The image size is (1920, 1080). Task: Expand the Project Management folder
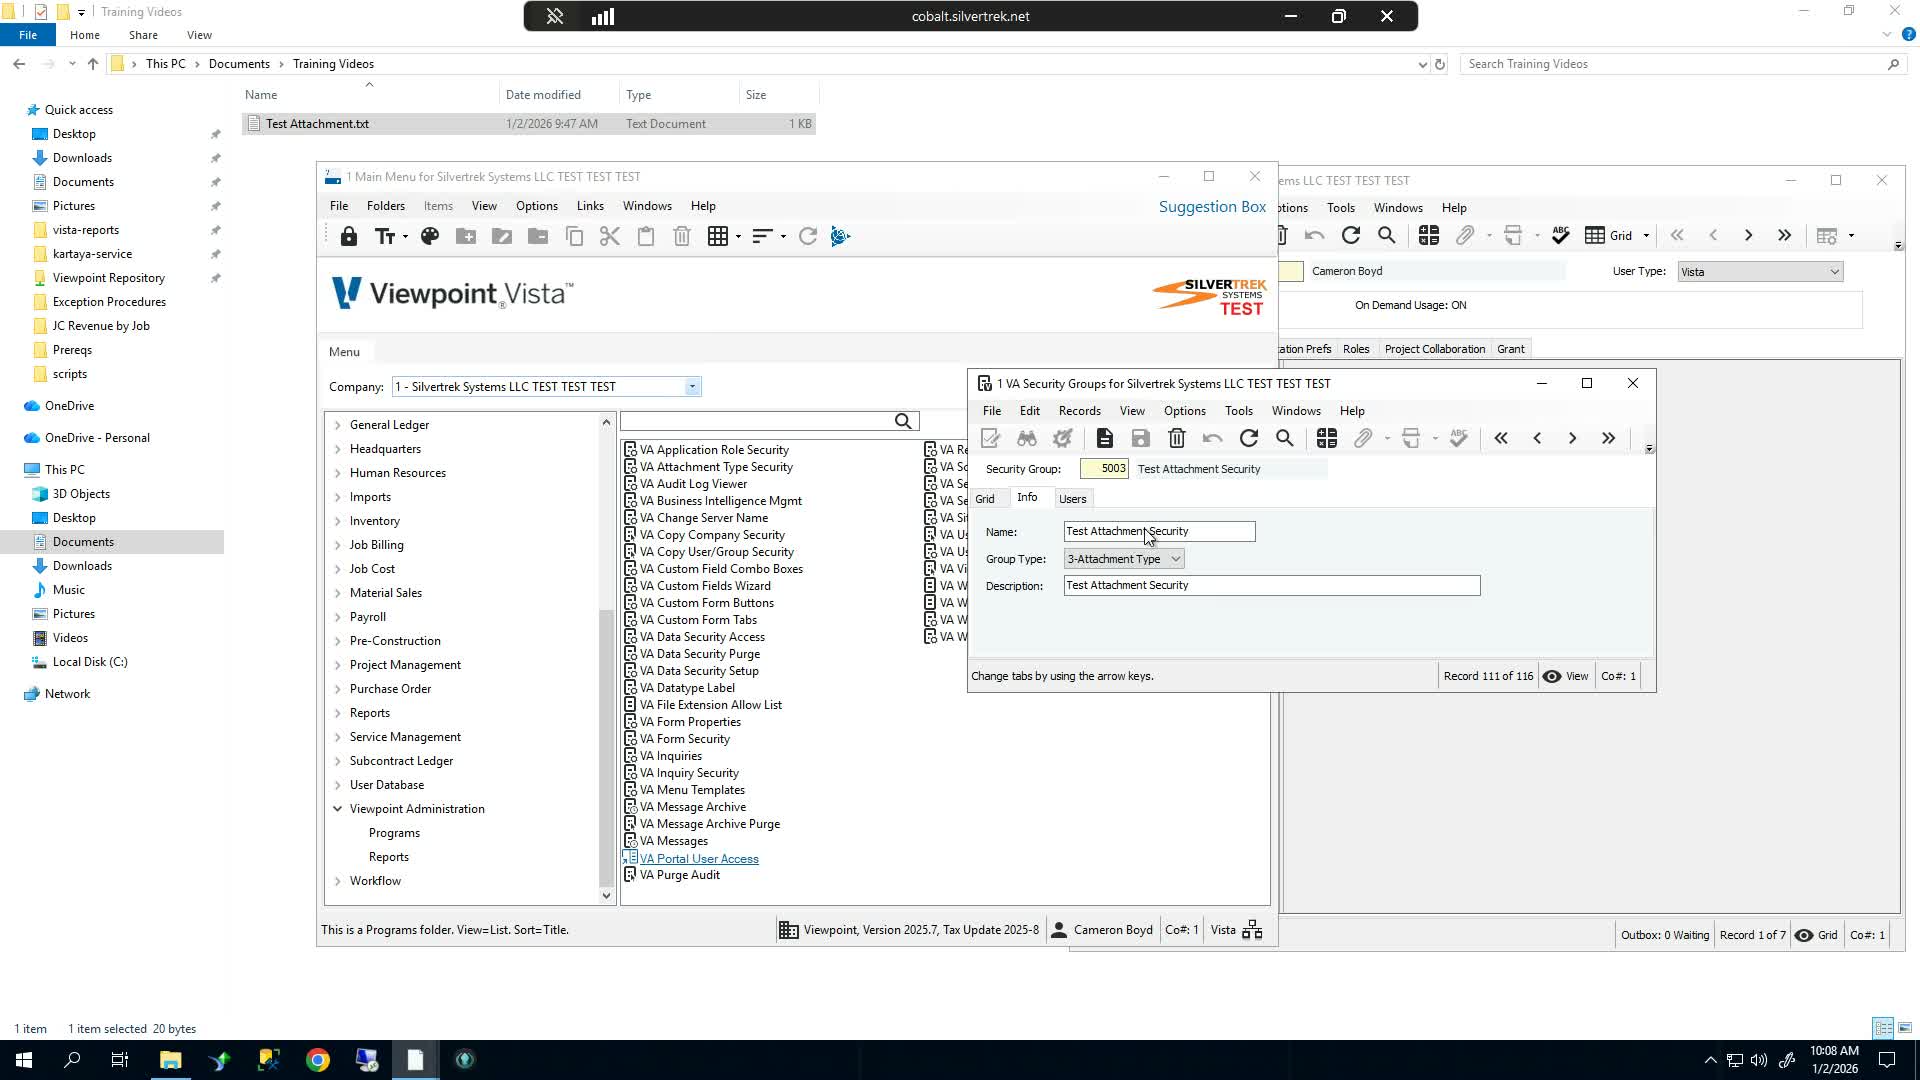(x=338, y=665)
